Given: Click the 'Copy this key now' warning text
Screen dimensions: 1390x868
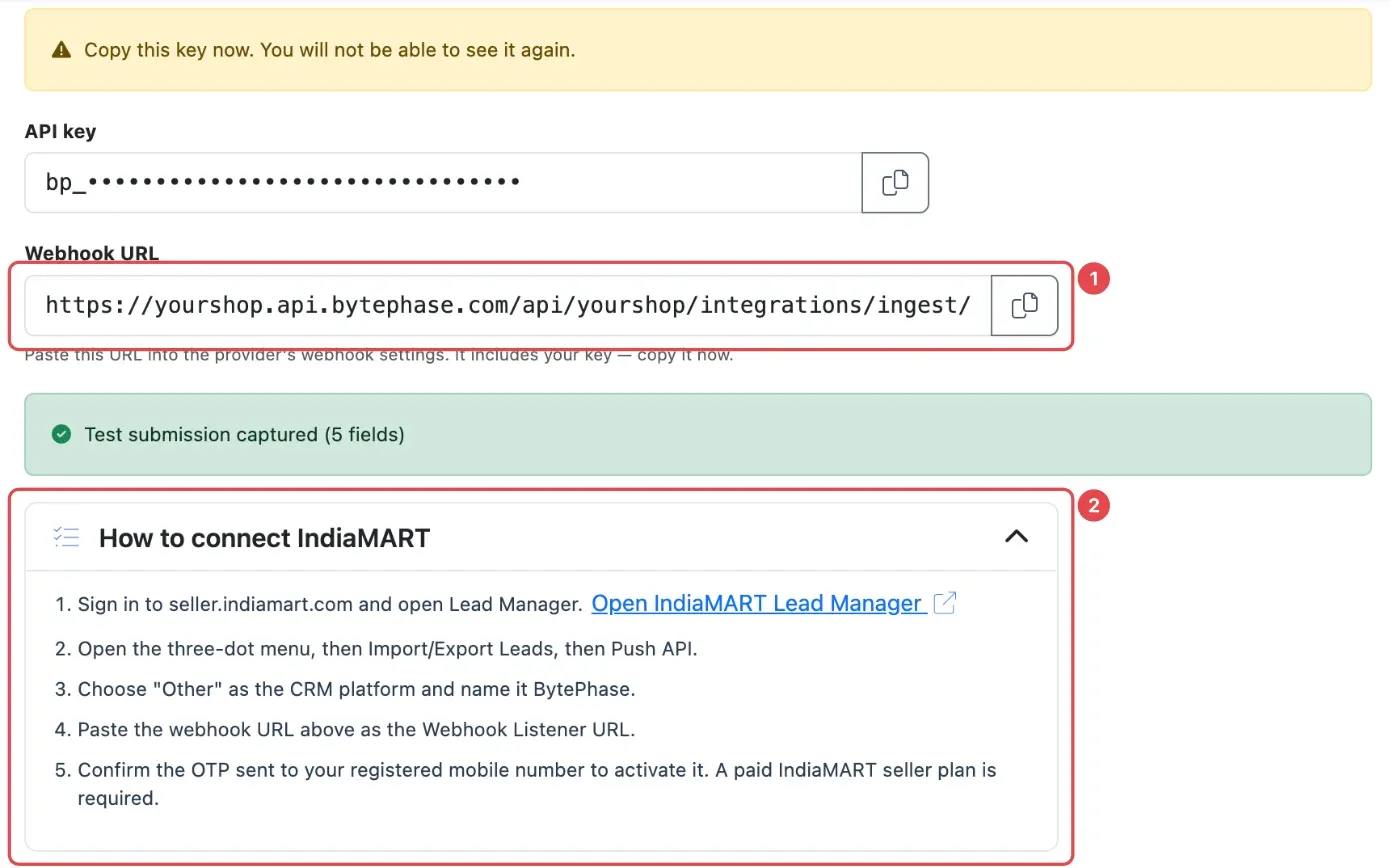Looking at the screenshot, I should pyautogui.click(x=330, y=50).
